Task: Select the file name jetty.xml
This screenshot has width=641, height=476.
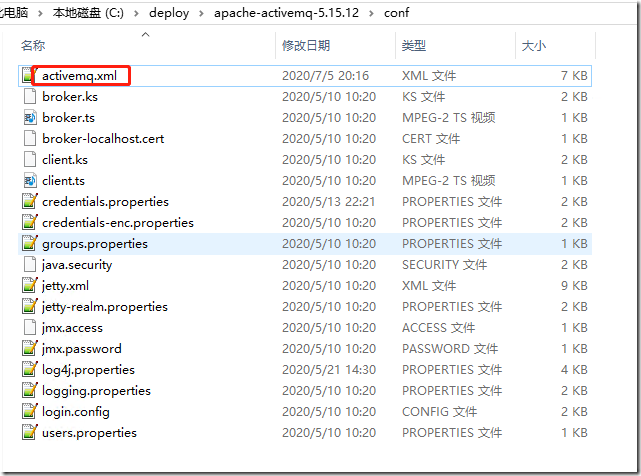Action: (65, 286)
